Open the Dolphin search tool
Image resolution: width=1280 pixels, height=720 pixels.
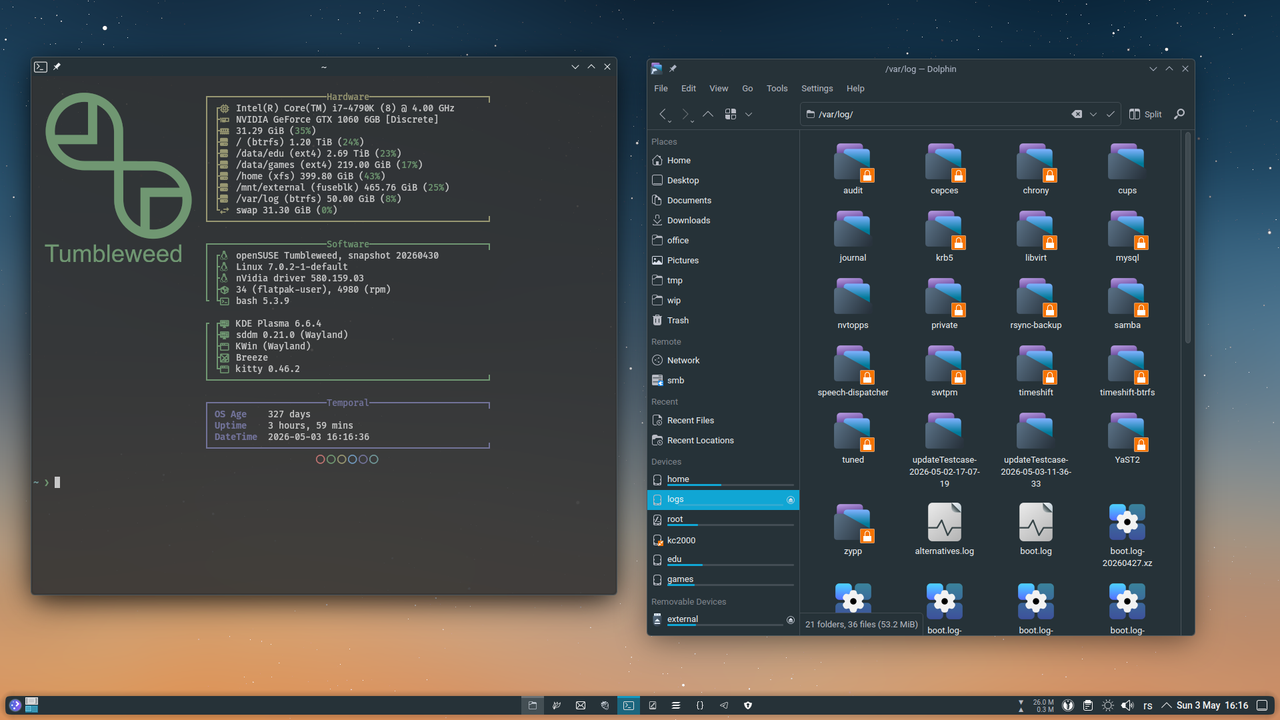tap(1179, 114)
